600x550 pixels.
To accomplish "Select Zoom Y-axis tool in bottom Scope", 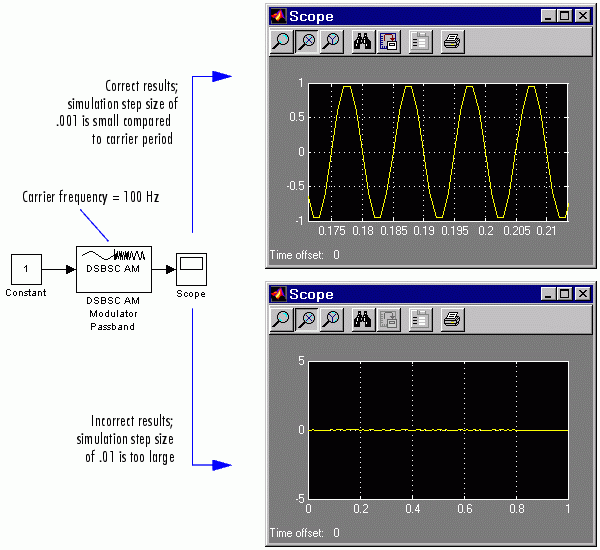I will (x=331, y=319).
